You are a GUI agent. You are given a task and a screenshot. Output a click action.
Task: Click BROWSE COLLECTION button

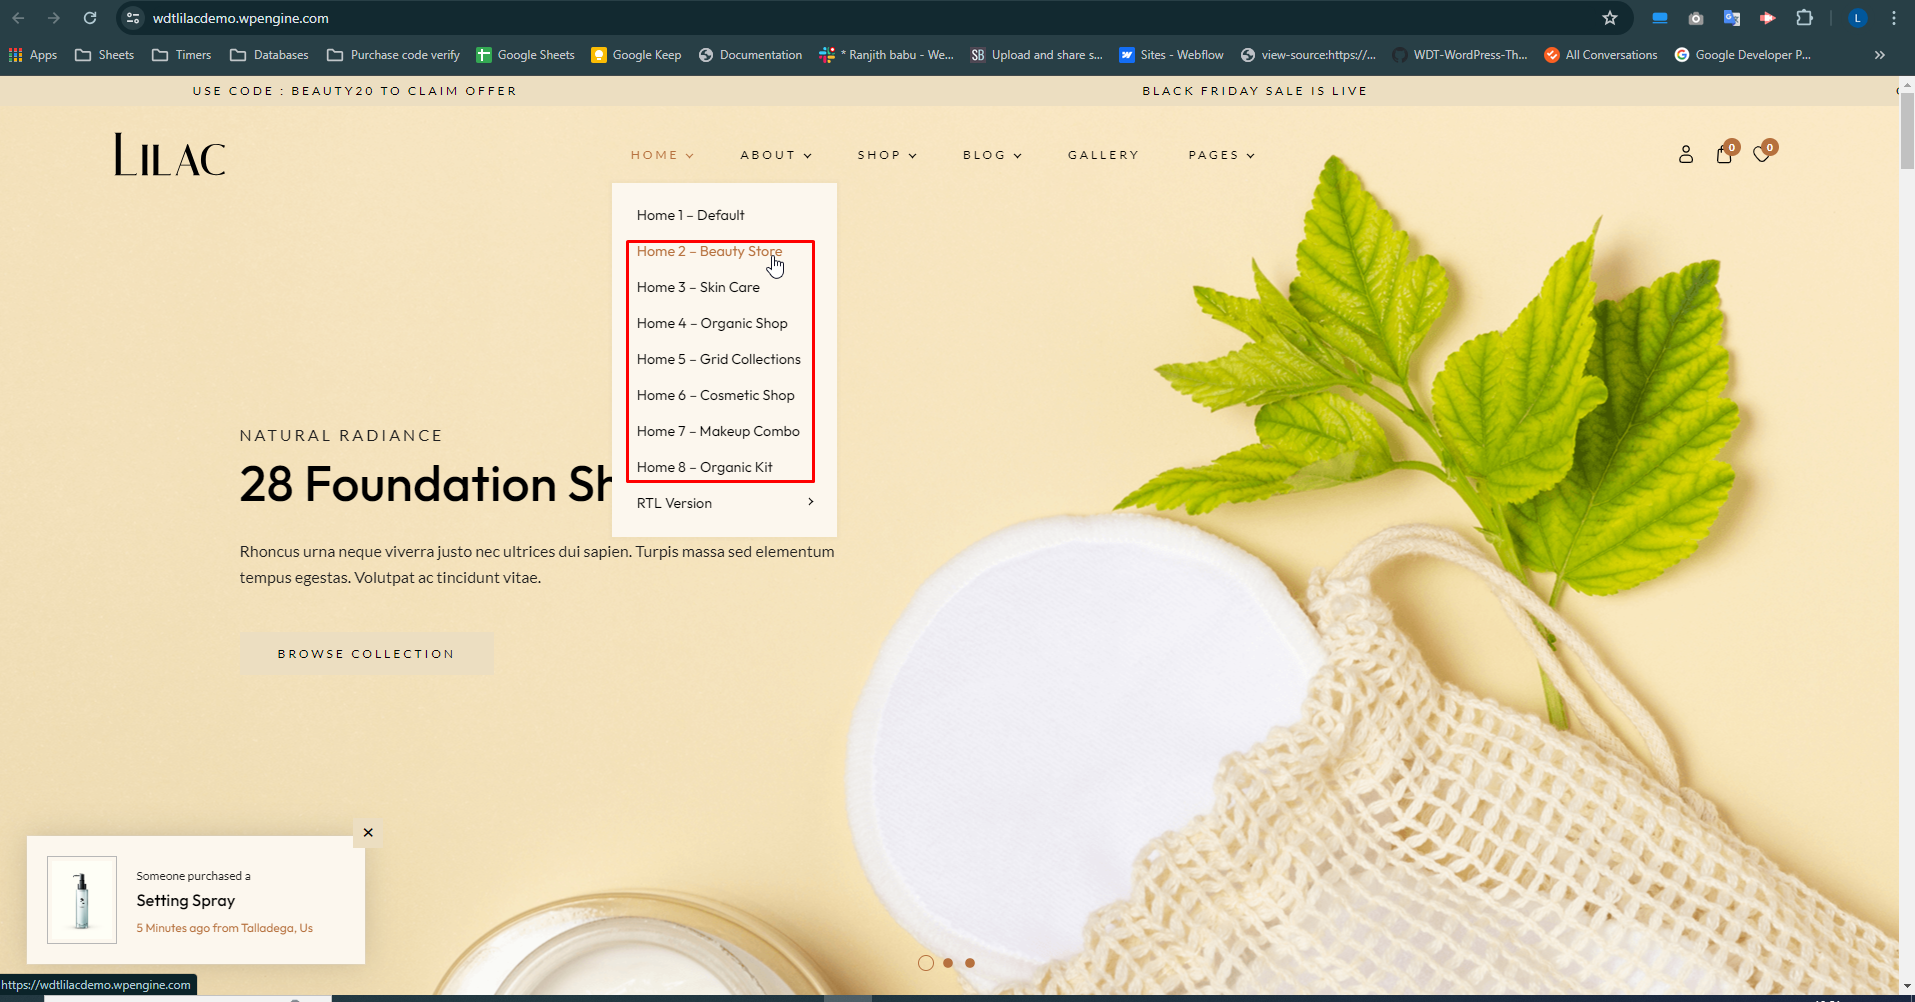366,654
